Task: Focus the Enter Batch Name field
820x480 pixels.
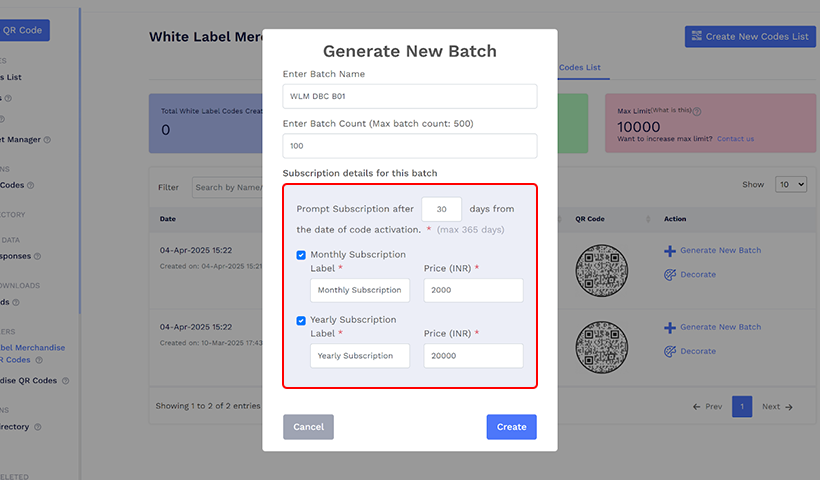Action: click(410, 96)
